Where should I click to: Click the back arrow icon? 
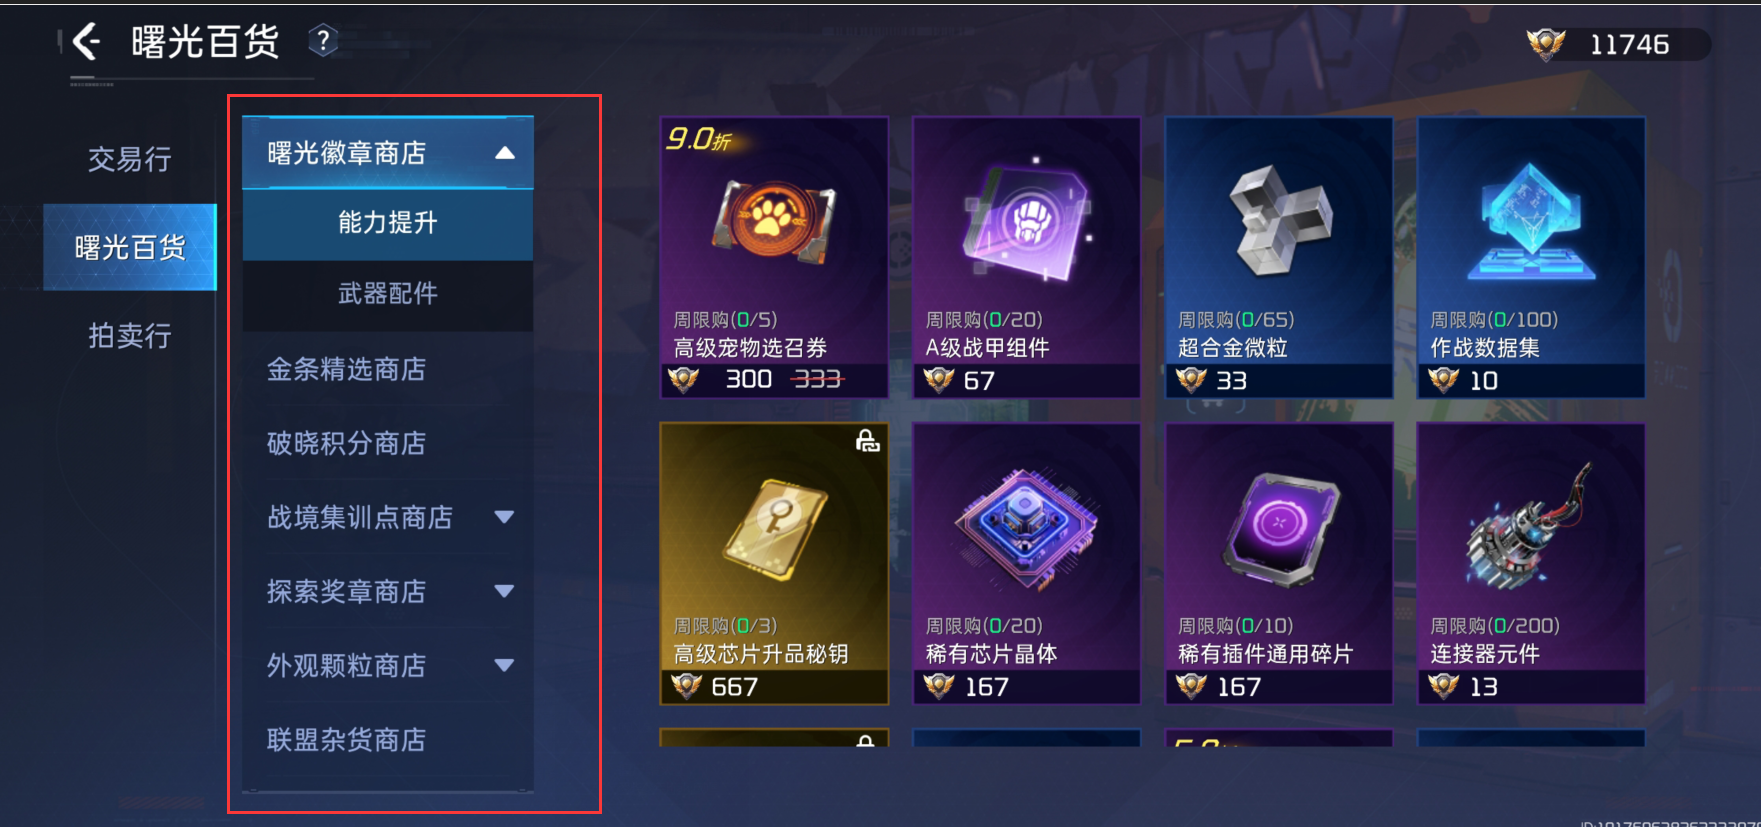point(86,42)
